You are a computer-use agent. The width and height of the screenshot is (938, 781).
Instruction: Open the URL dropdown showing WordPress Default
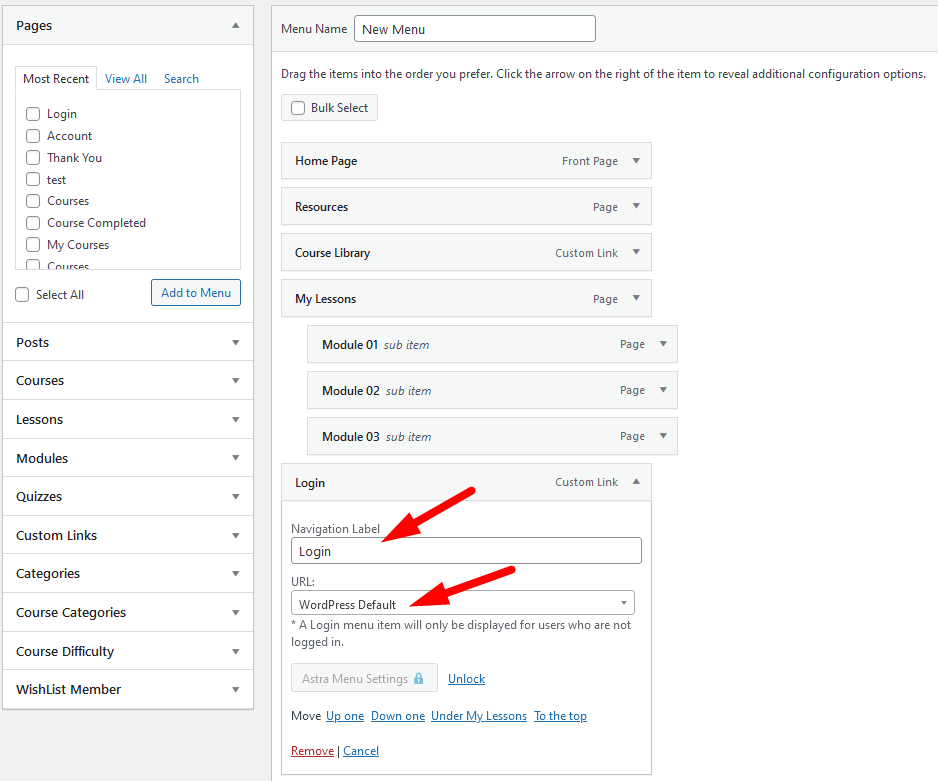pyautogui.click(x=462, y=602)
